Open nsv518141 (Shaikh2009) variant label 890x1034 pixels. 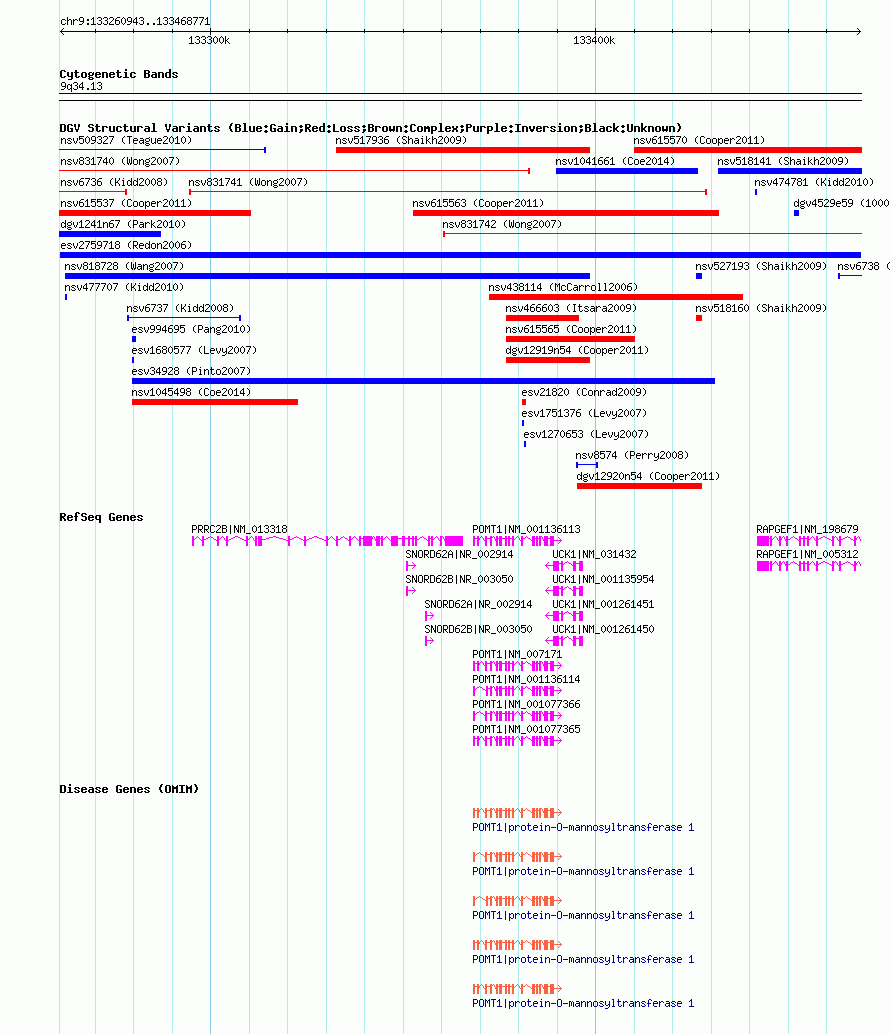783,162
